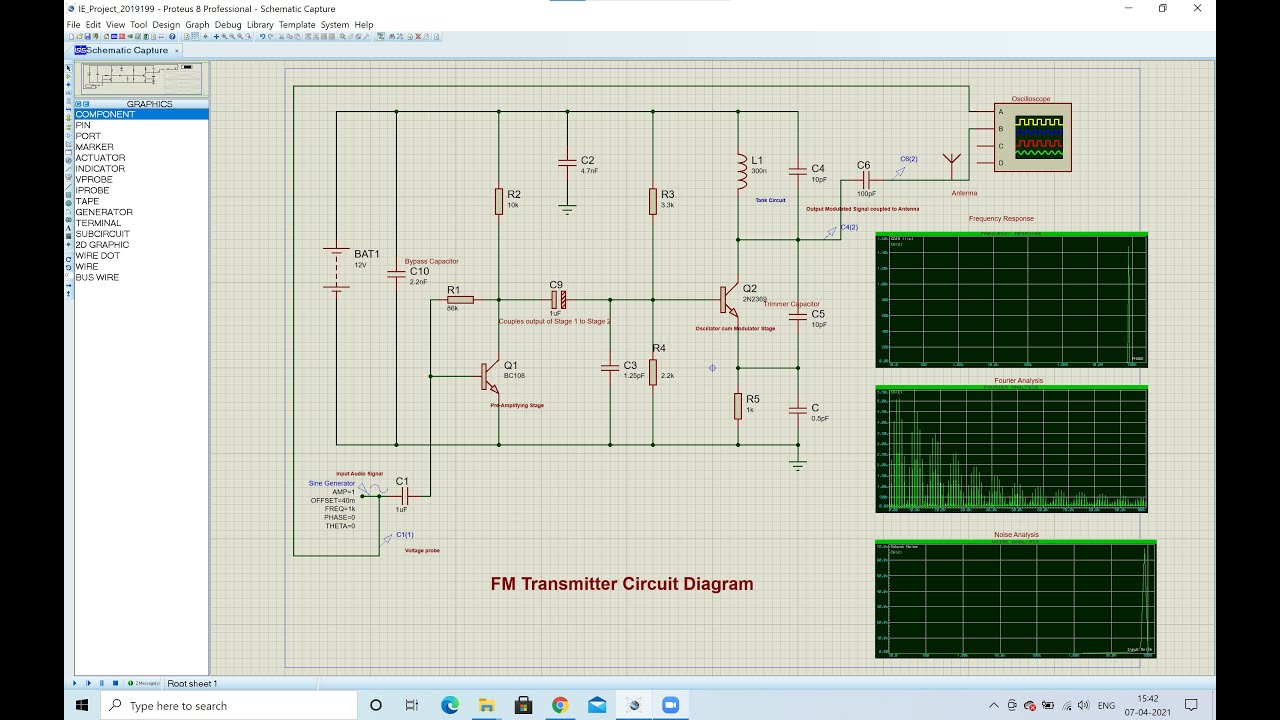Screen dimensions: 1280x720
Task: Select TERMINAL in the graphics list
Action: 141,223
